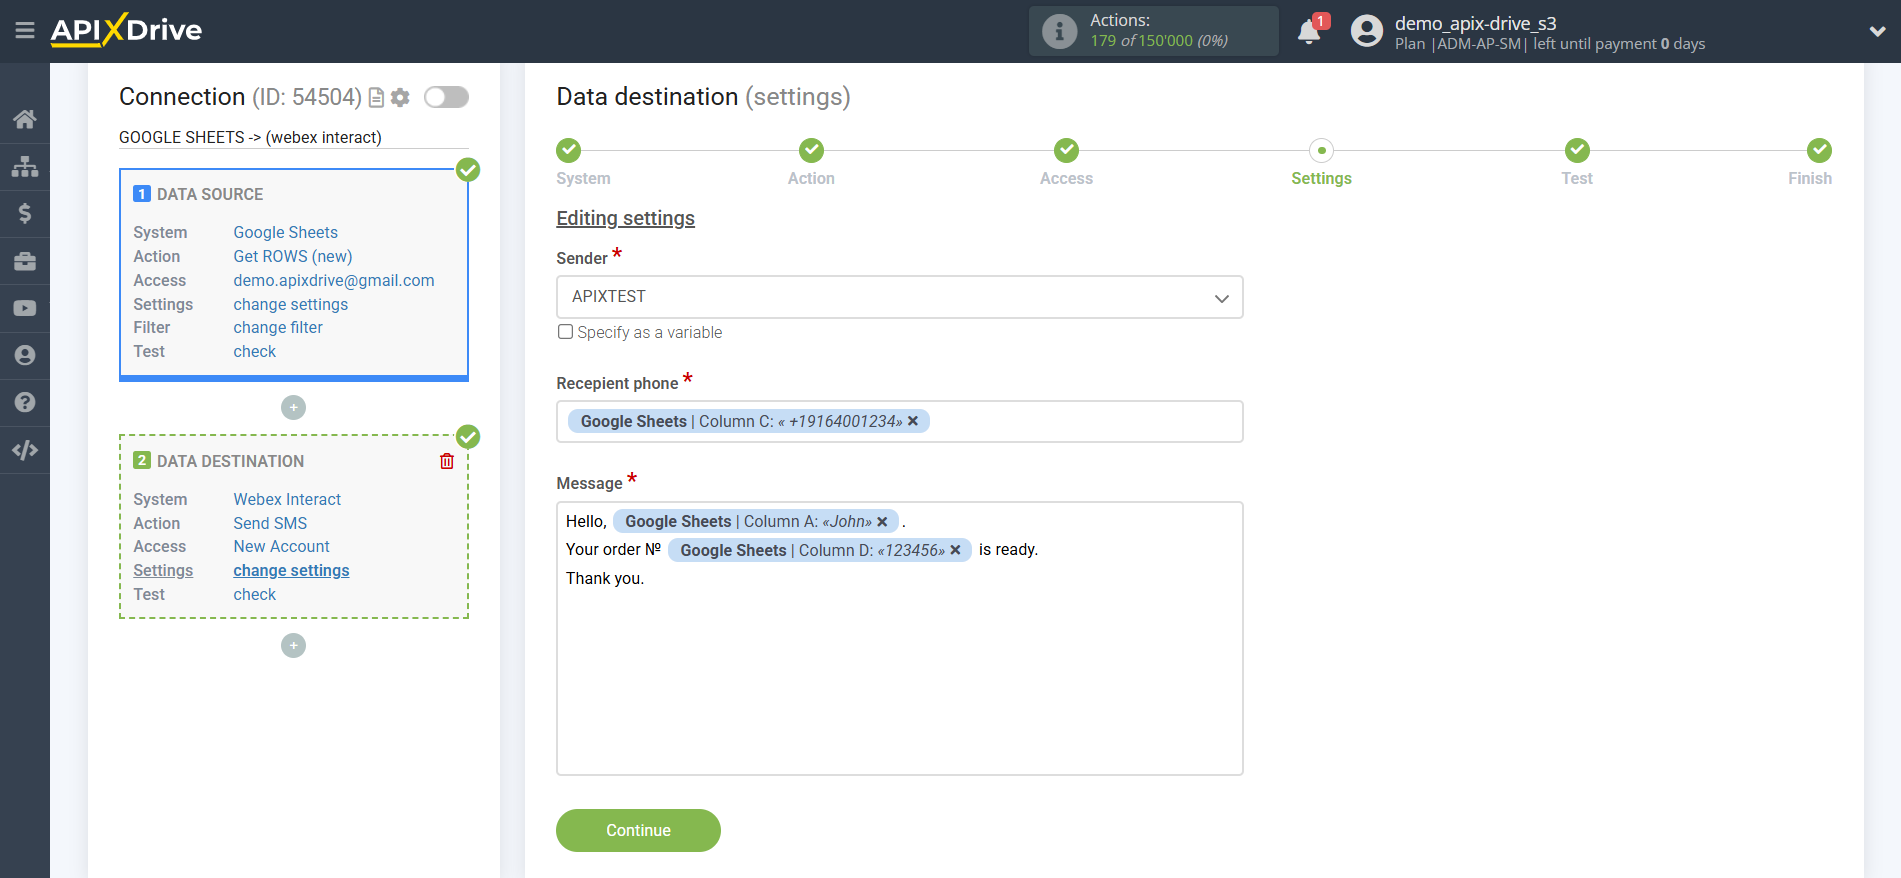Open Google Sheets system link

(x=285, y=232)
